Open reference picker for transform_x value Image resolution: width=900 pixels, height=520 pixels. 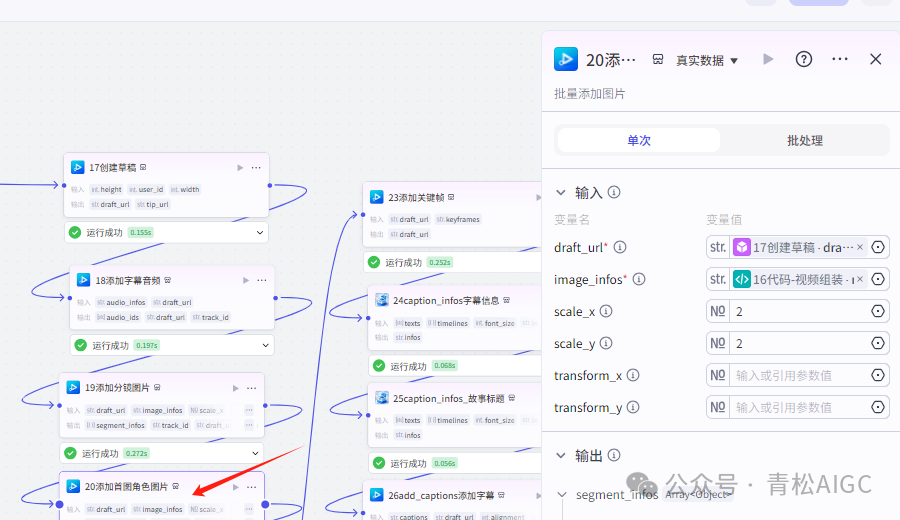(x=878, y=375)
